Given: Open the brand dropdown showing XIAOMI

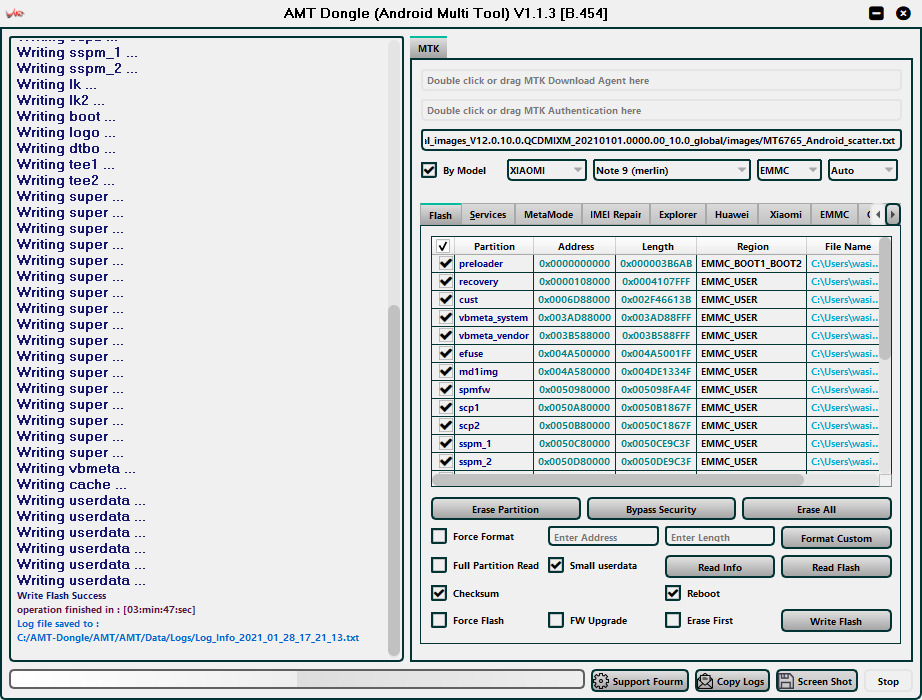Looking at the screenshot, I should coord(546,170).
